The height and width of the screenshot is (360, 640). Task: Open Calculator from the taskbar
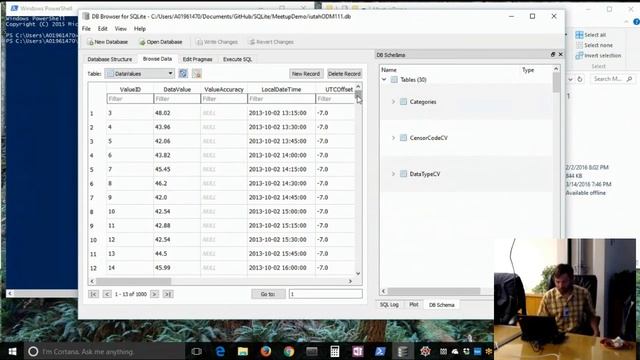pyautogui.click(x=335, y=351)
